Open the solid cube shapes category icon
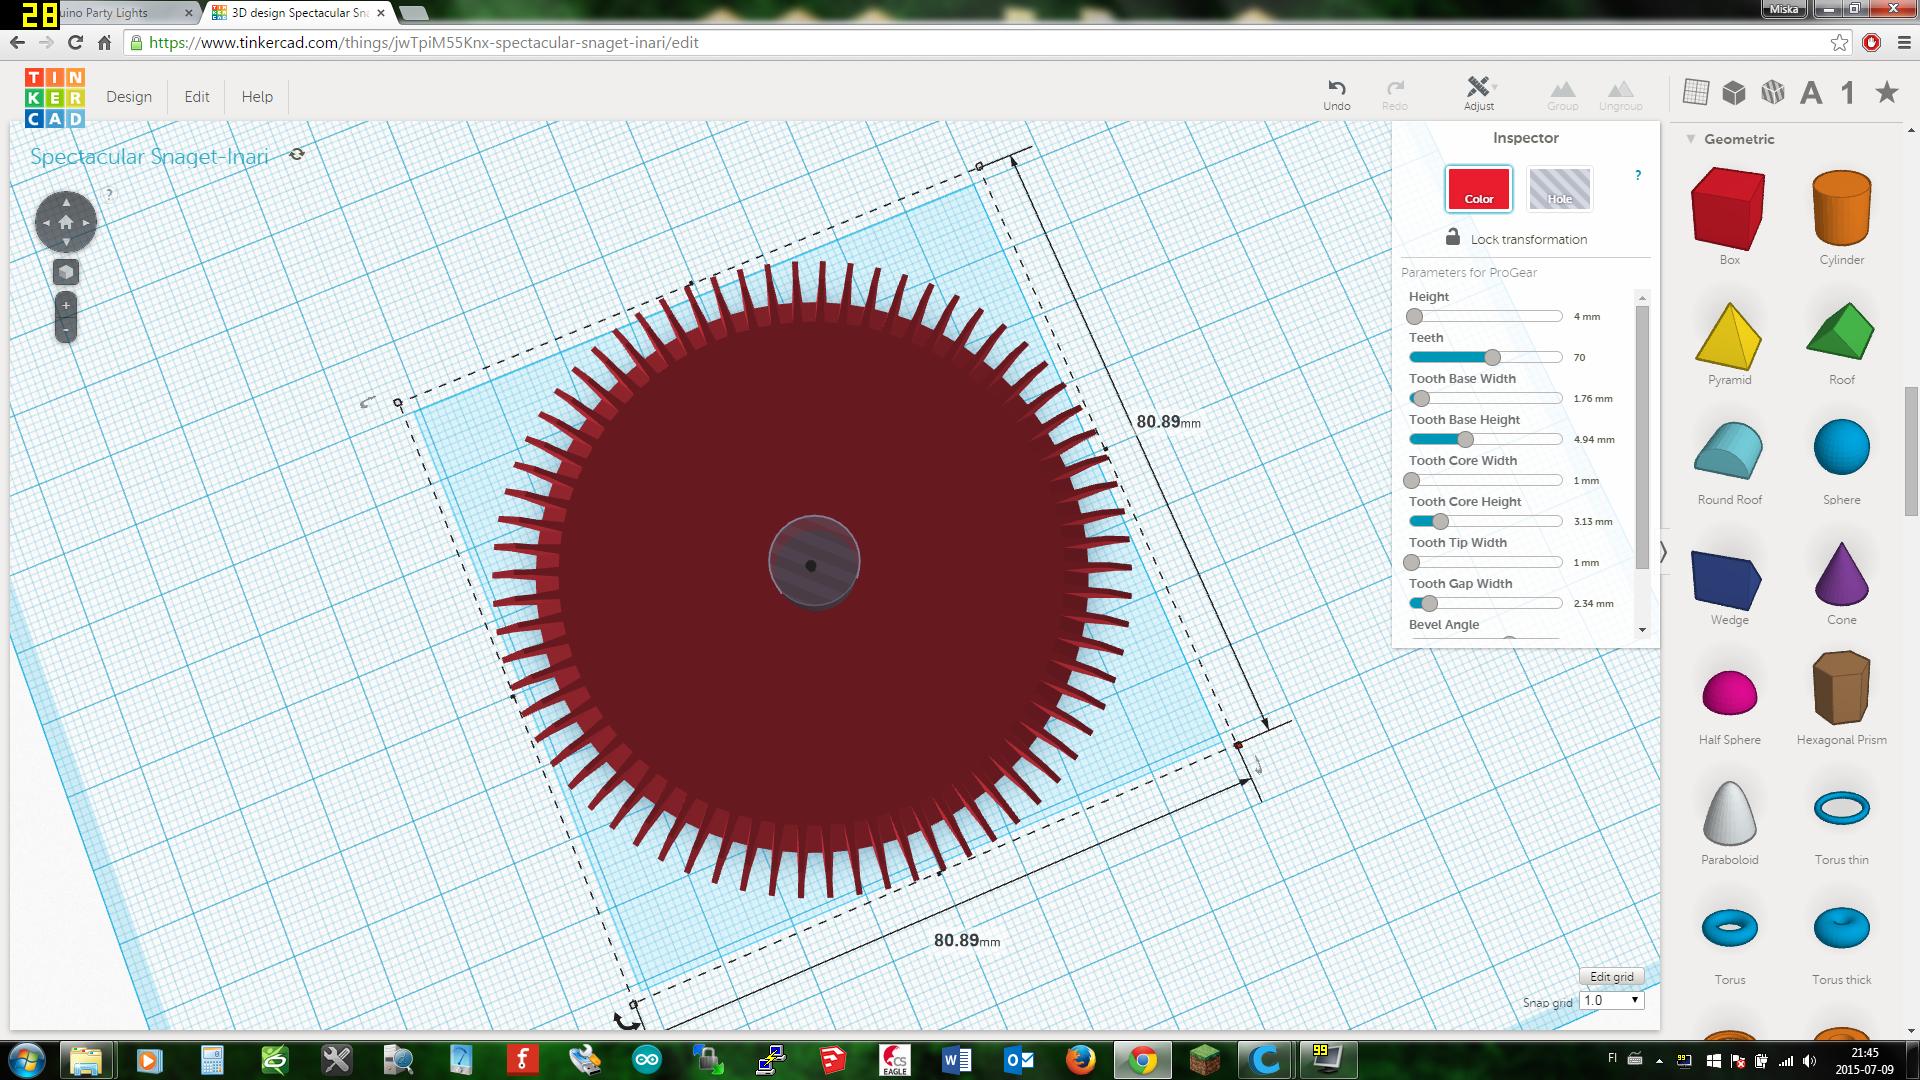The width and height of the screenshot is (1920, 1080). click(x=1734, y=92)
